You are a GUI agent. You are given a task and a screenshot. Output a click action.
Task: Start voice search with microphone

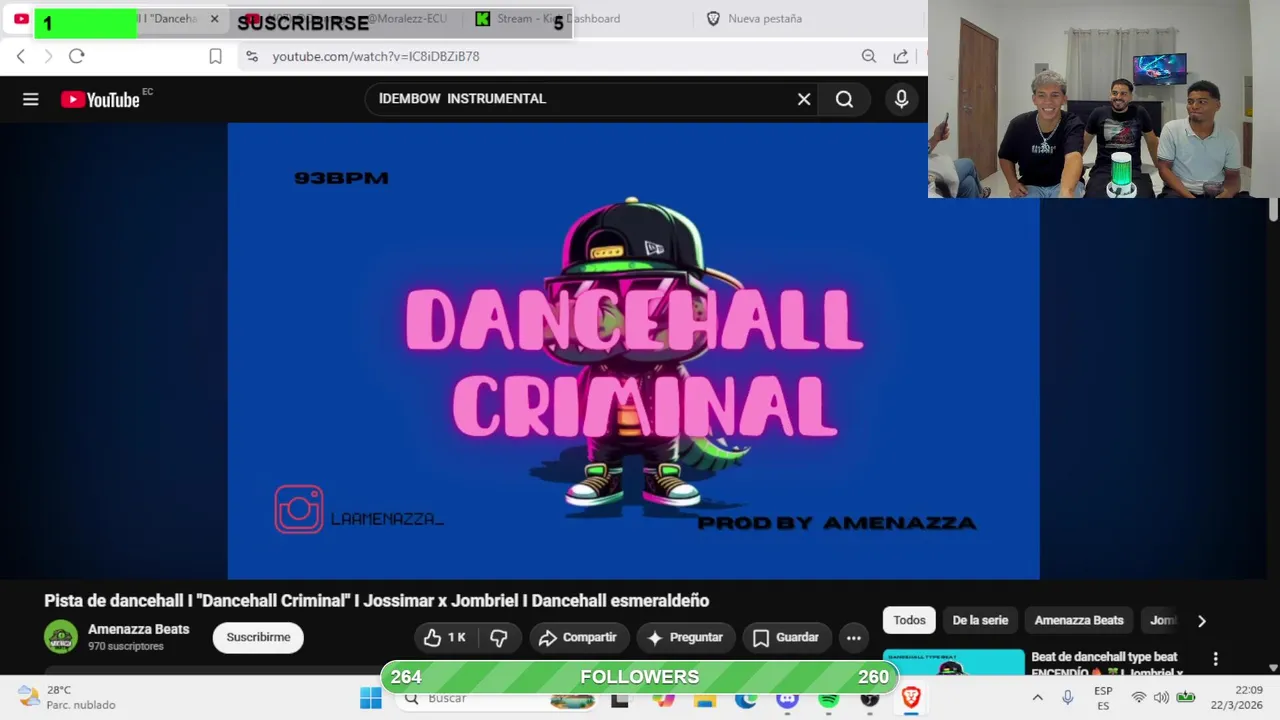[x=901, y=99]
